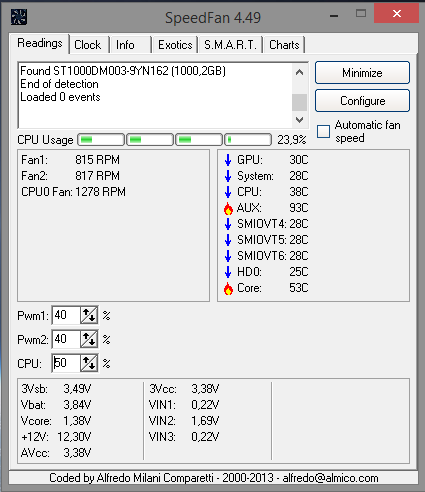Click the SMIOVT5 down-arrow icon
425x492 pixels.
pyautogui.click(x=228, y=240)
